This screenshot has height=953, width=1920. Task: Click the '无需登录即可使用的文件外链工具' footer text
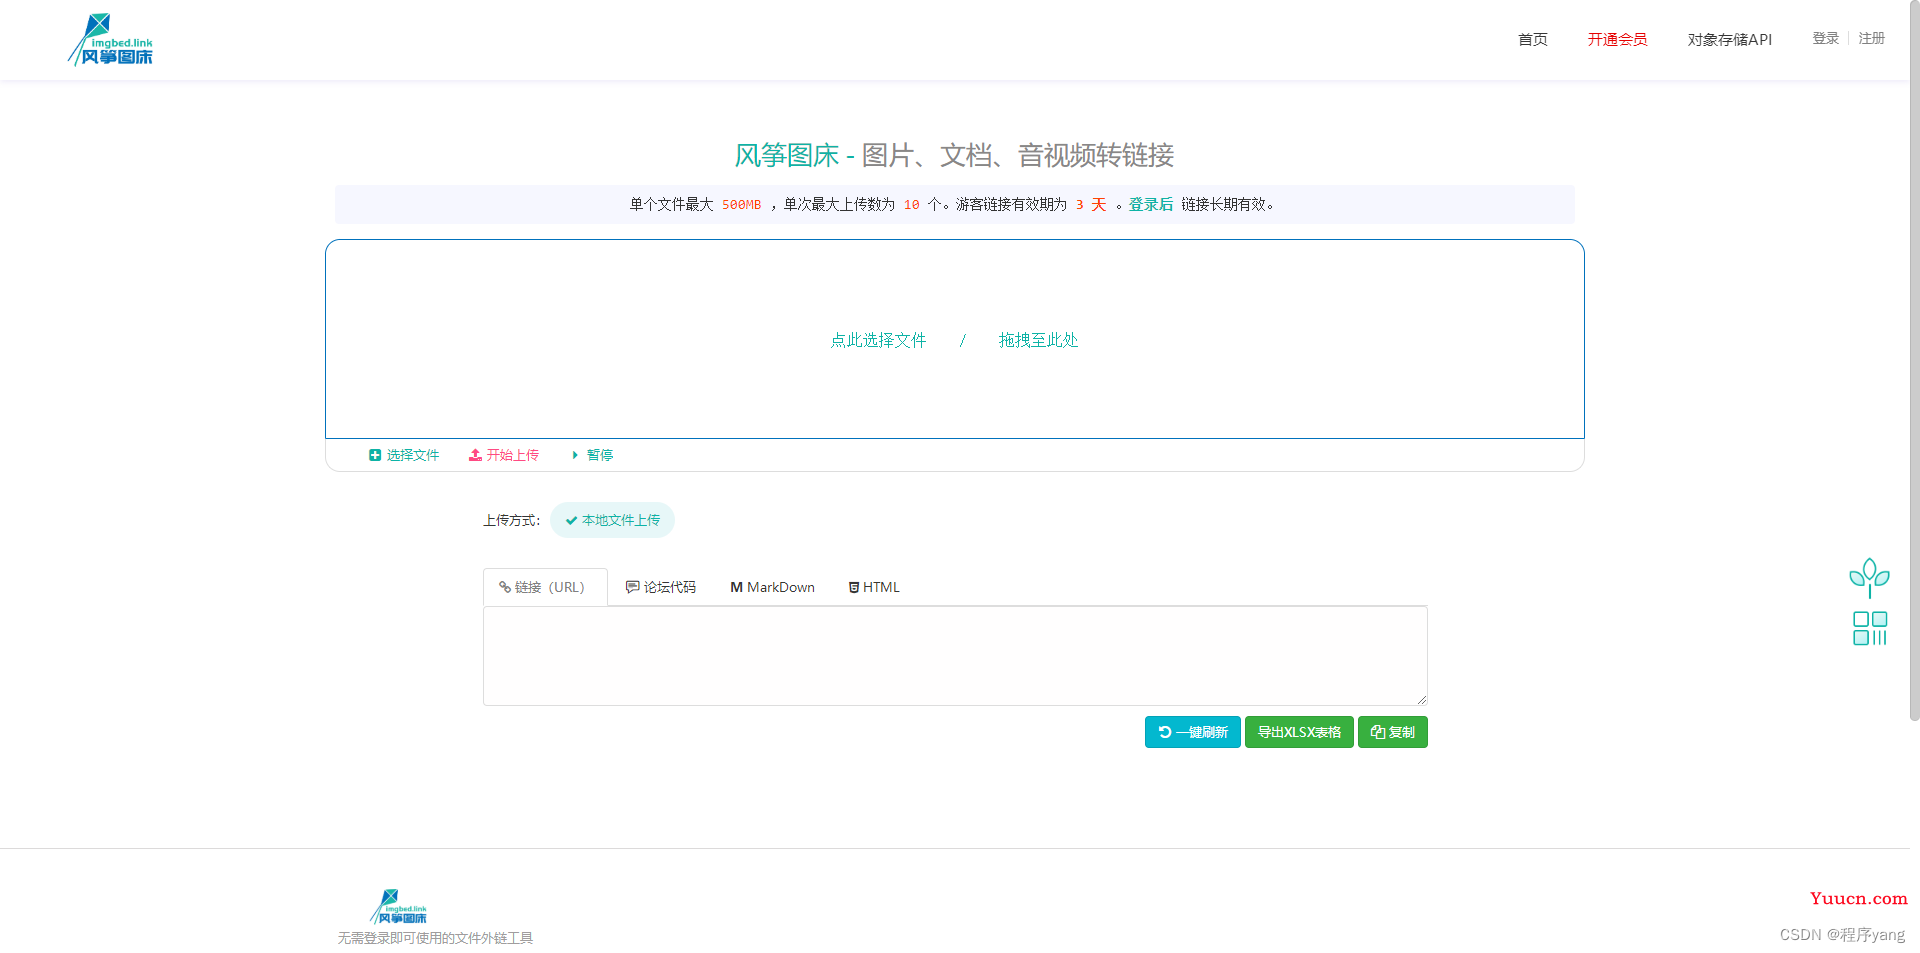pyautogui.click(x=435, y=938)
